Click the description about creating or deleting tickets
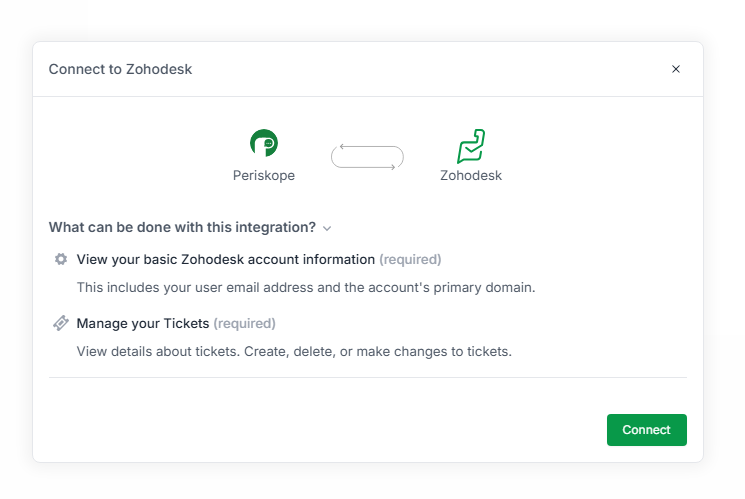The height and width of the screenshot is (499, 745). coord(294,351)
